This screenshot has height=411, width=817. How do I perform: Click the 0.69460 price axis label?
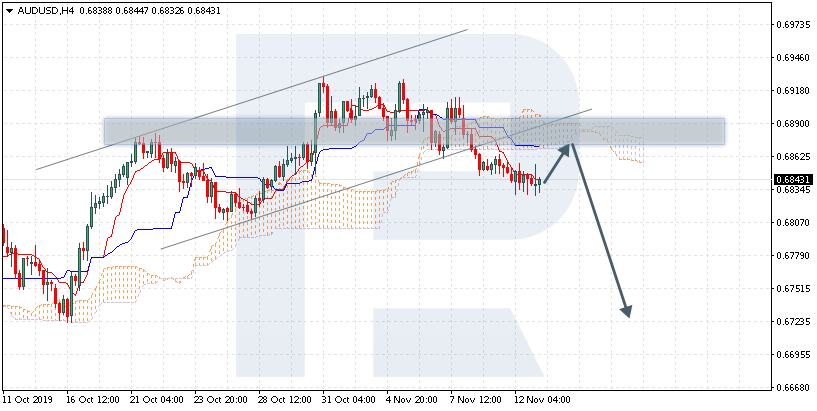point(793,57)
